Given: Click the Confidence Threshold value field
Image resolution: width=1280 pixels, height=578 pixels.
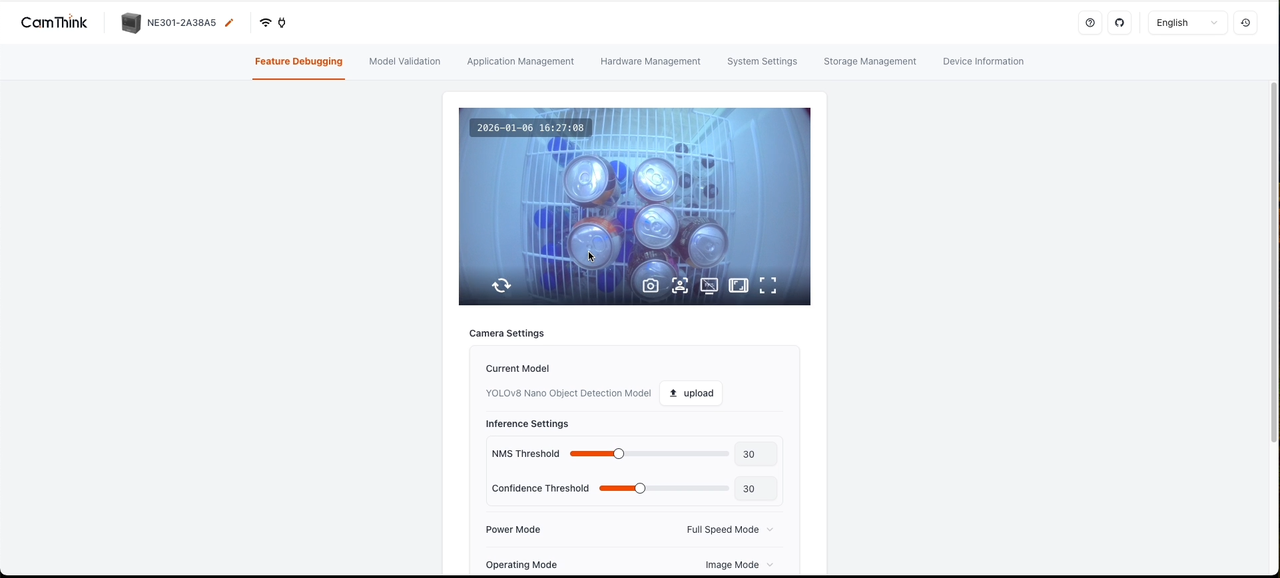Looking at the screenshot, I should point(755,489).
